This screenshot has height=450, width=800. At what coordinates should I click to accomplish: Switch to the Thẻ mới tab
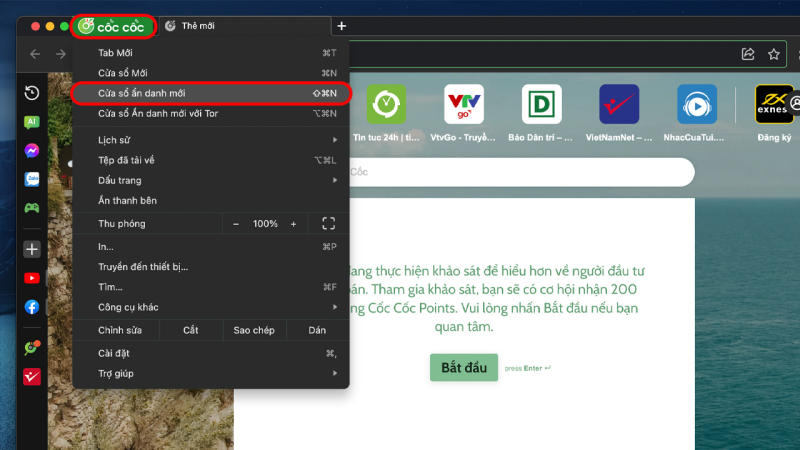click(245, 26)
